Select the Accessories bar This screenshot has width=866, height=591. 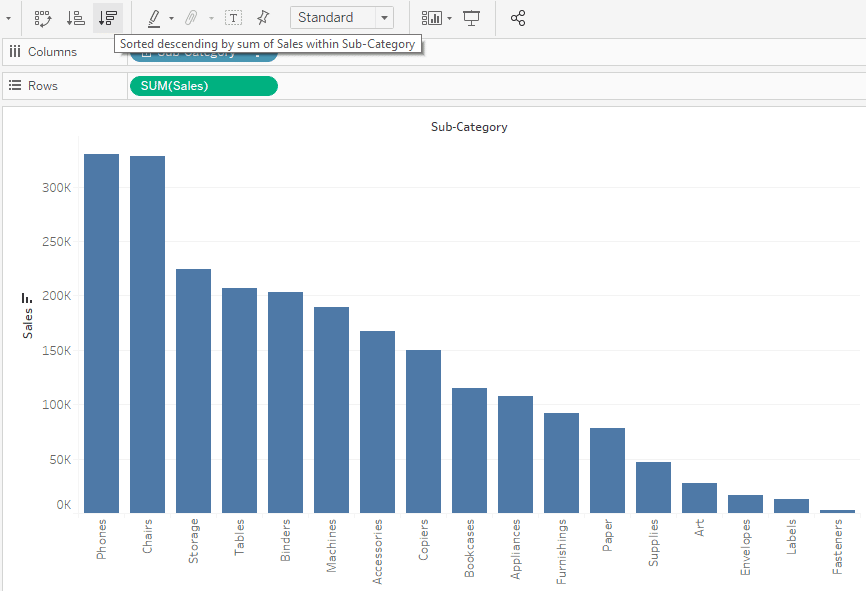(x=377, y=422)
